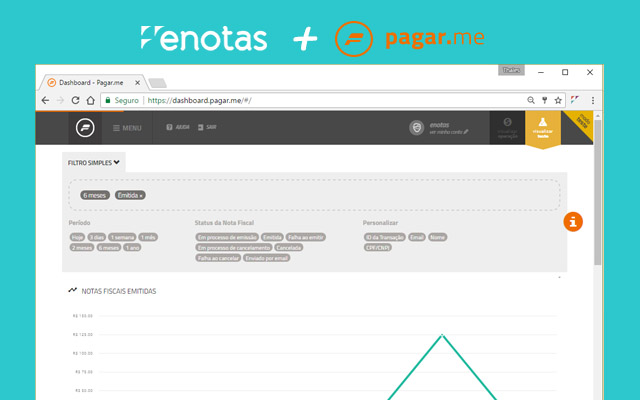Click the active '6 meses' filter tag
The width and height of the screenshot is (640, 400).
click(95, 195)
